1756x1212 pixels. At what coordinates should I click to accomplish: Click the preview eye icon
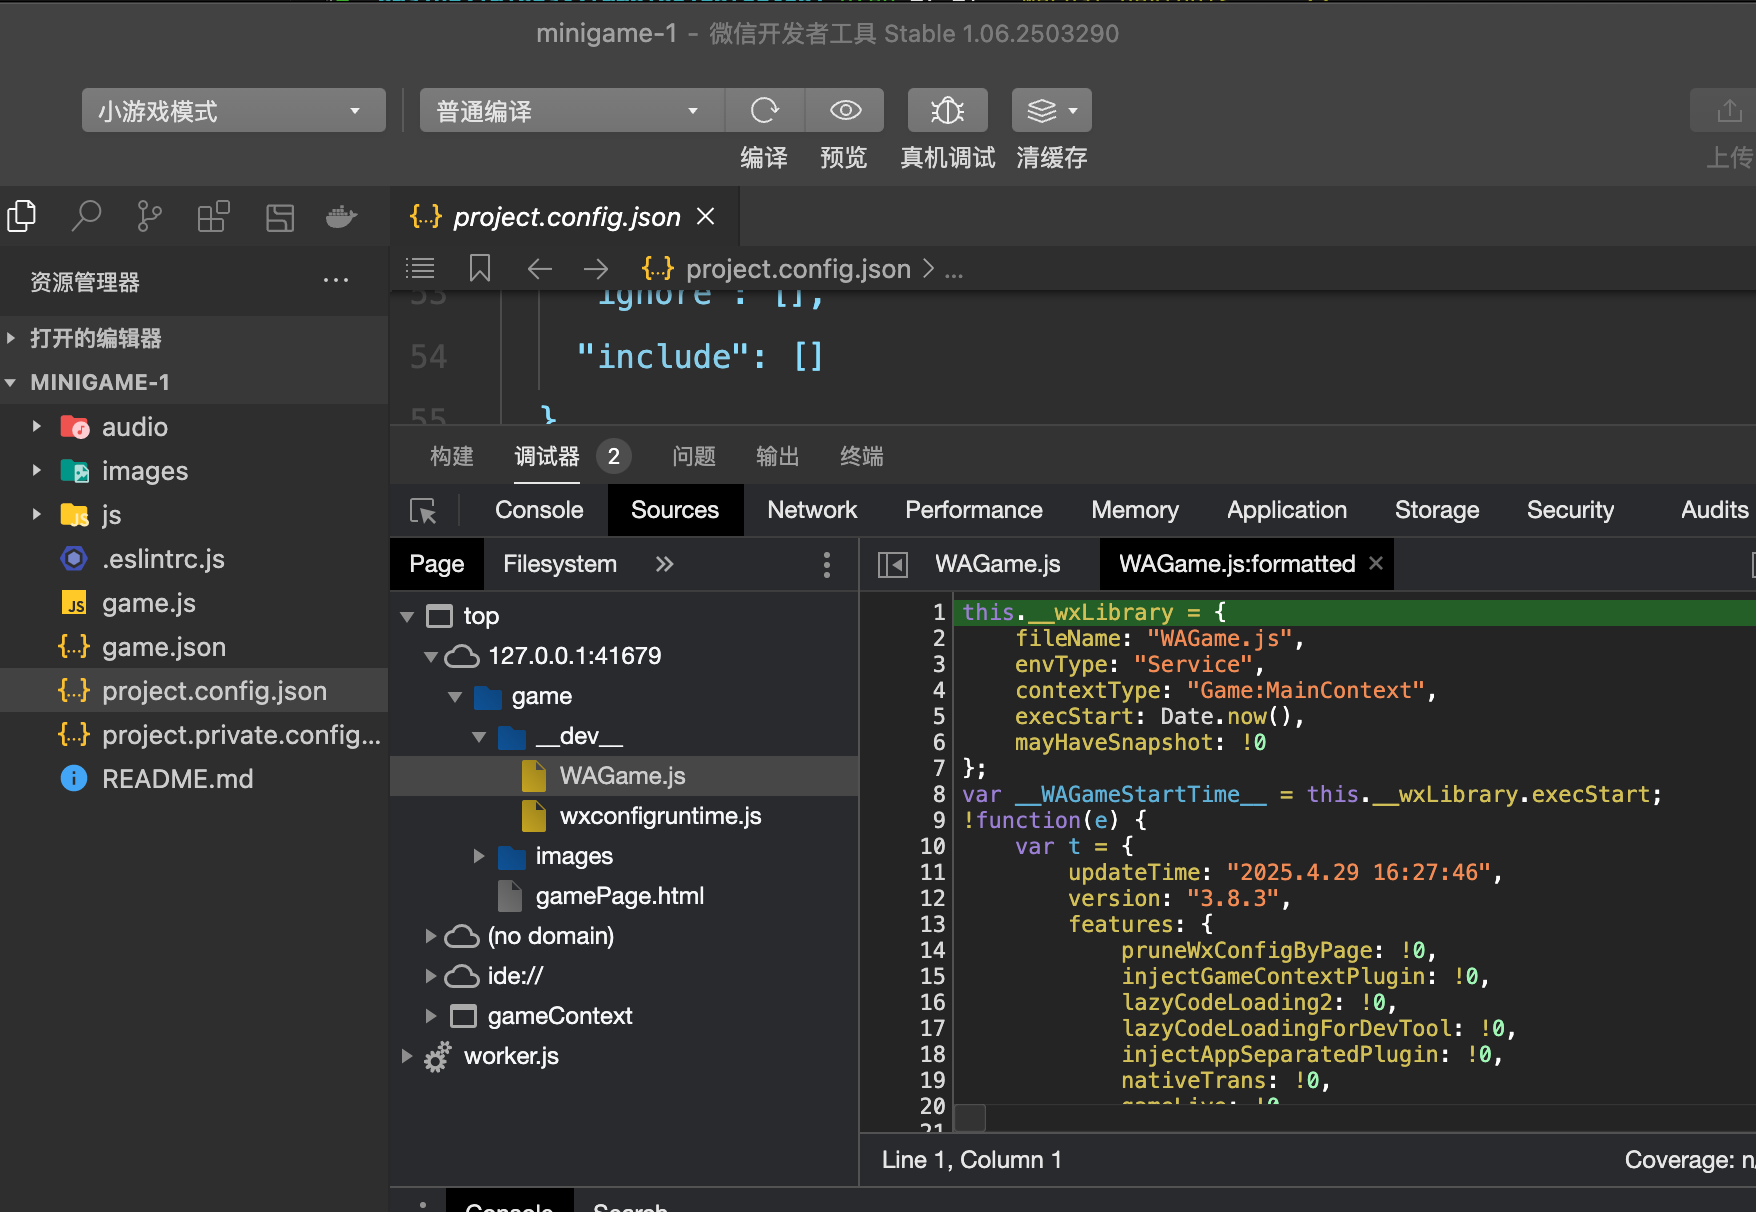[845, 110]
